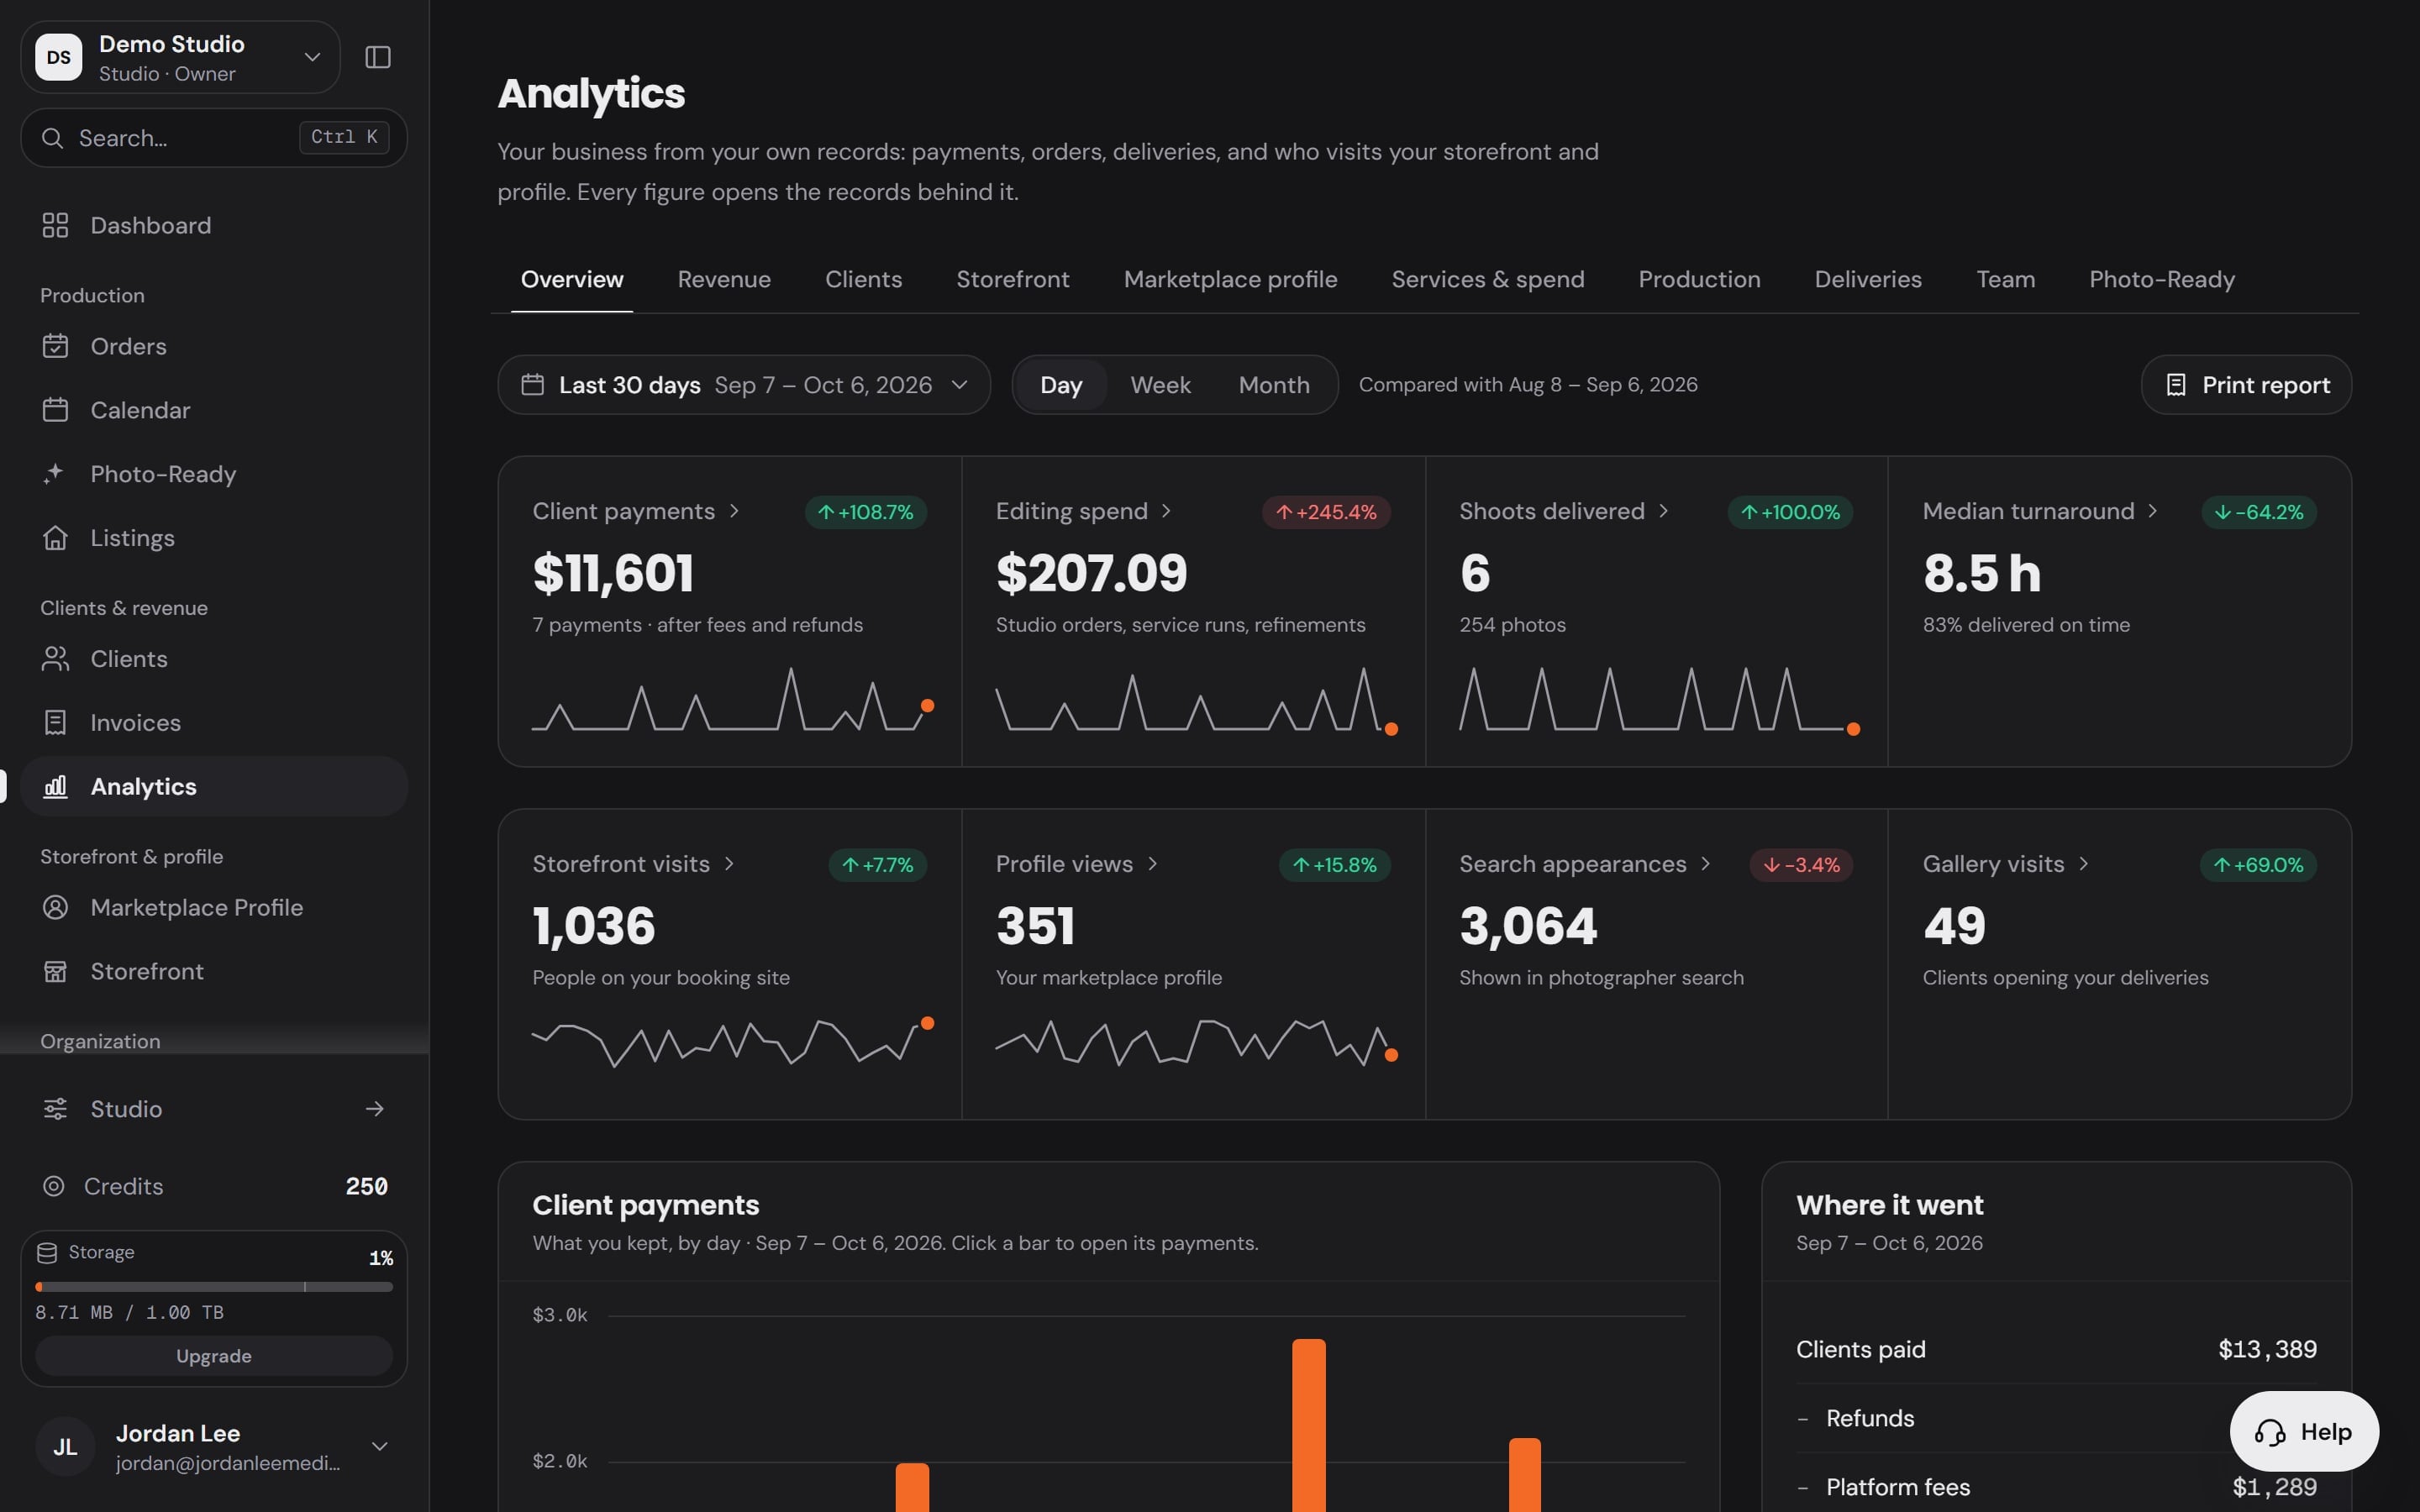The image size is (2420, 1512).
Task: Open the Marketplace profile tab
Action: (x=1230, y=279)
